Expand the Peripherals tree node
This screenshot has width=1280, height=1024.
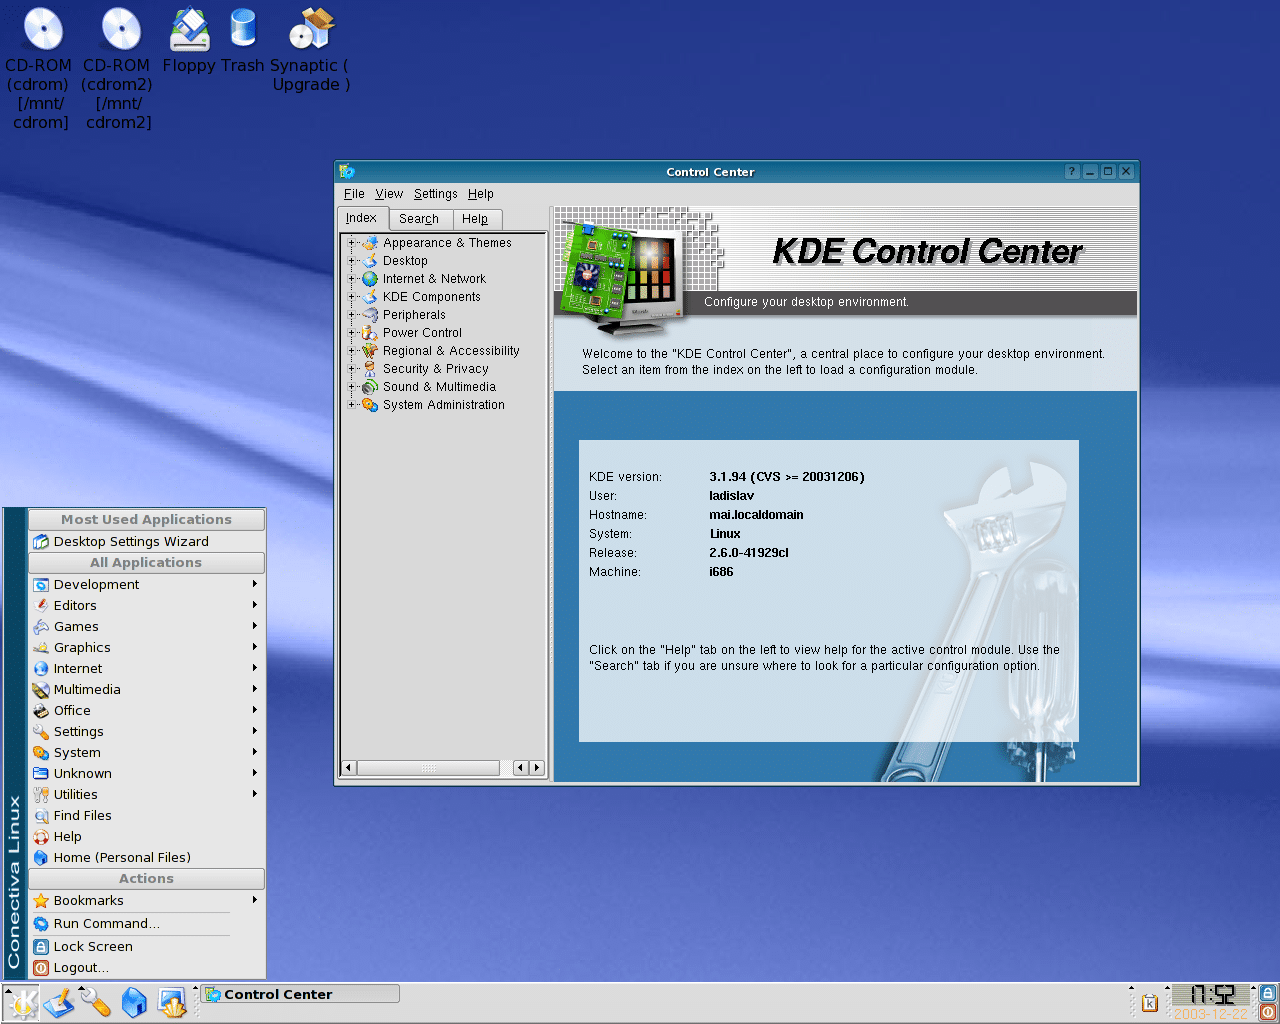click(x=352, y=315)
